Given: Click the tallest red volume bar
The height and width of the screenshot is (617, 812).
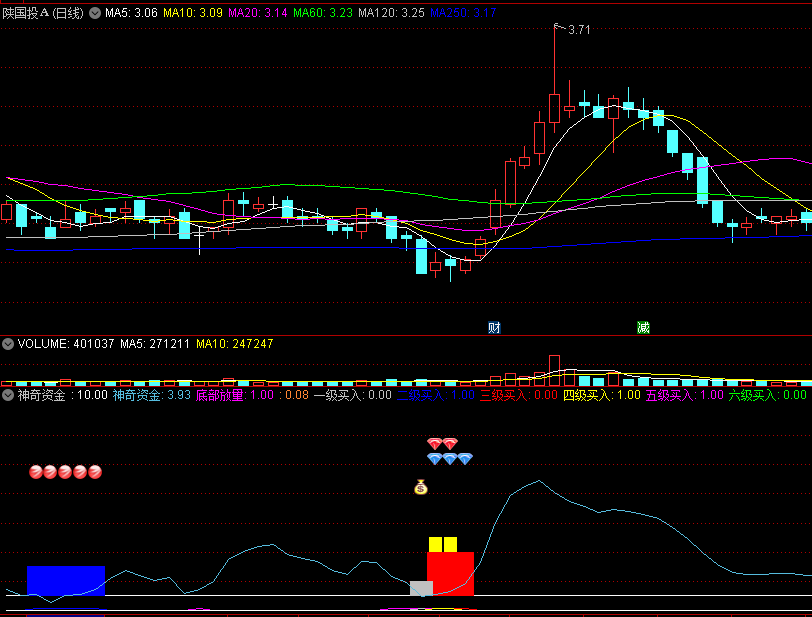Looking at the screenshot, I should click(554, 370).
